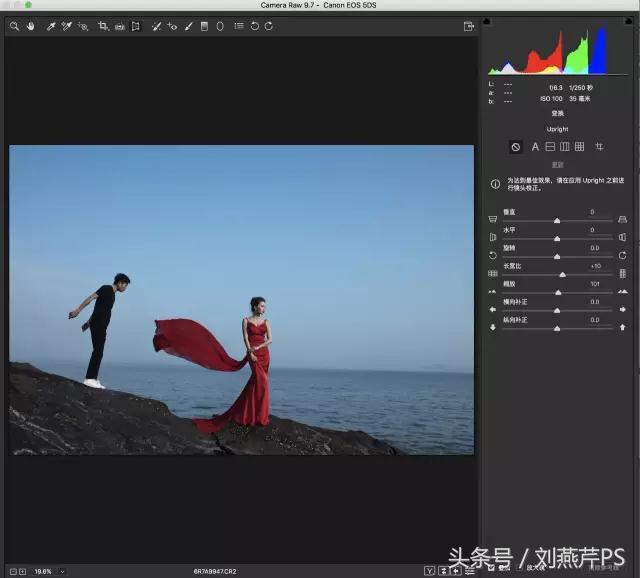Click the macOS green maximize window button

coord(28,5)
